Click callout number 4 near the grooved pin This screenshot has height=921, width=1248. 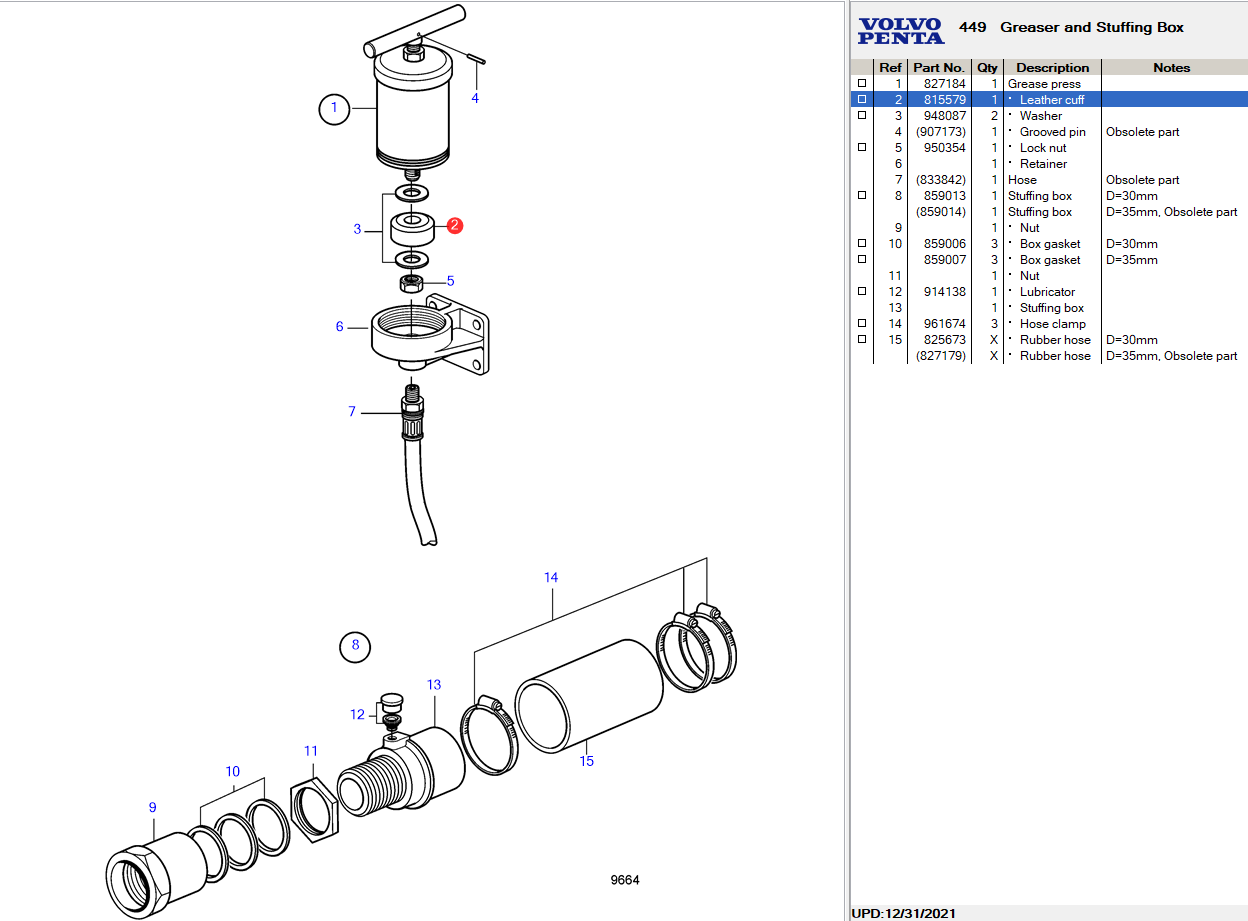click(x=475, y=98)
